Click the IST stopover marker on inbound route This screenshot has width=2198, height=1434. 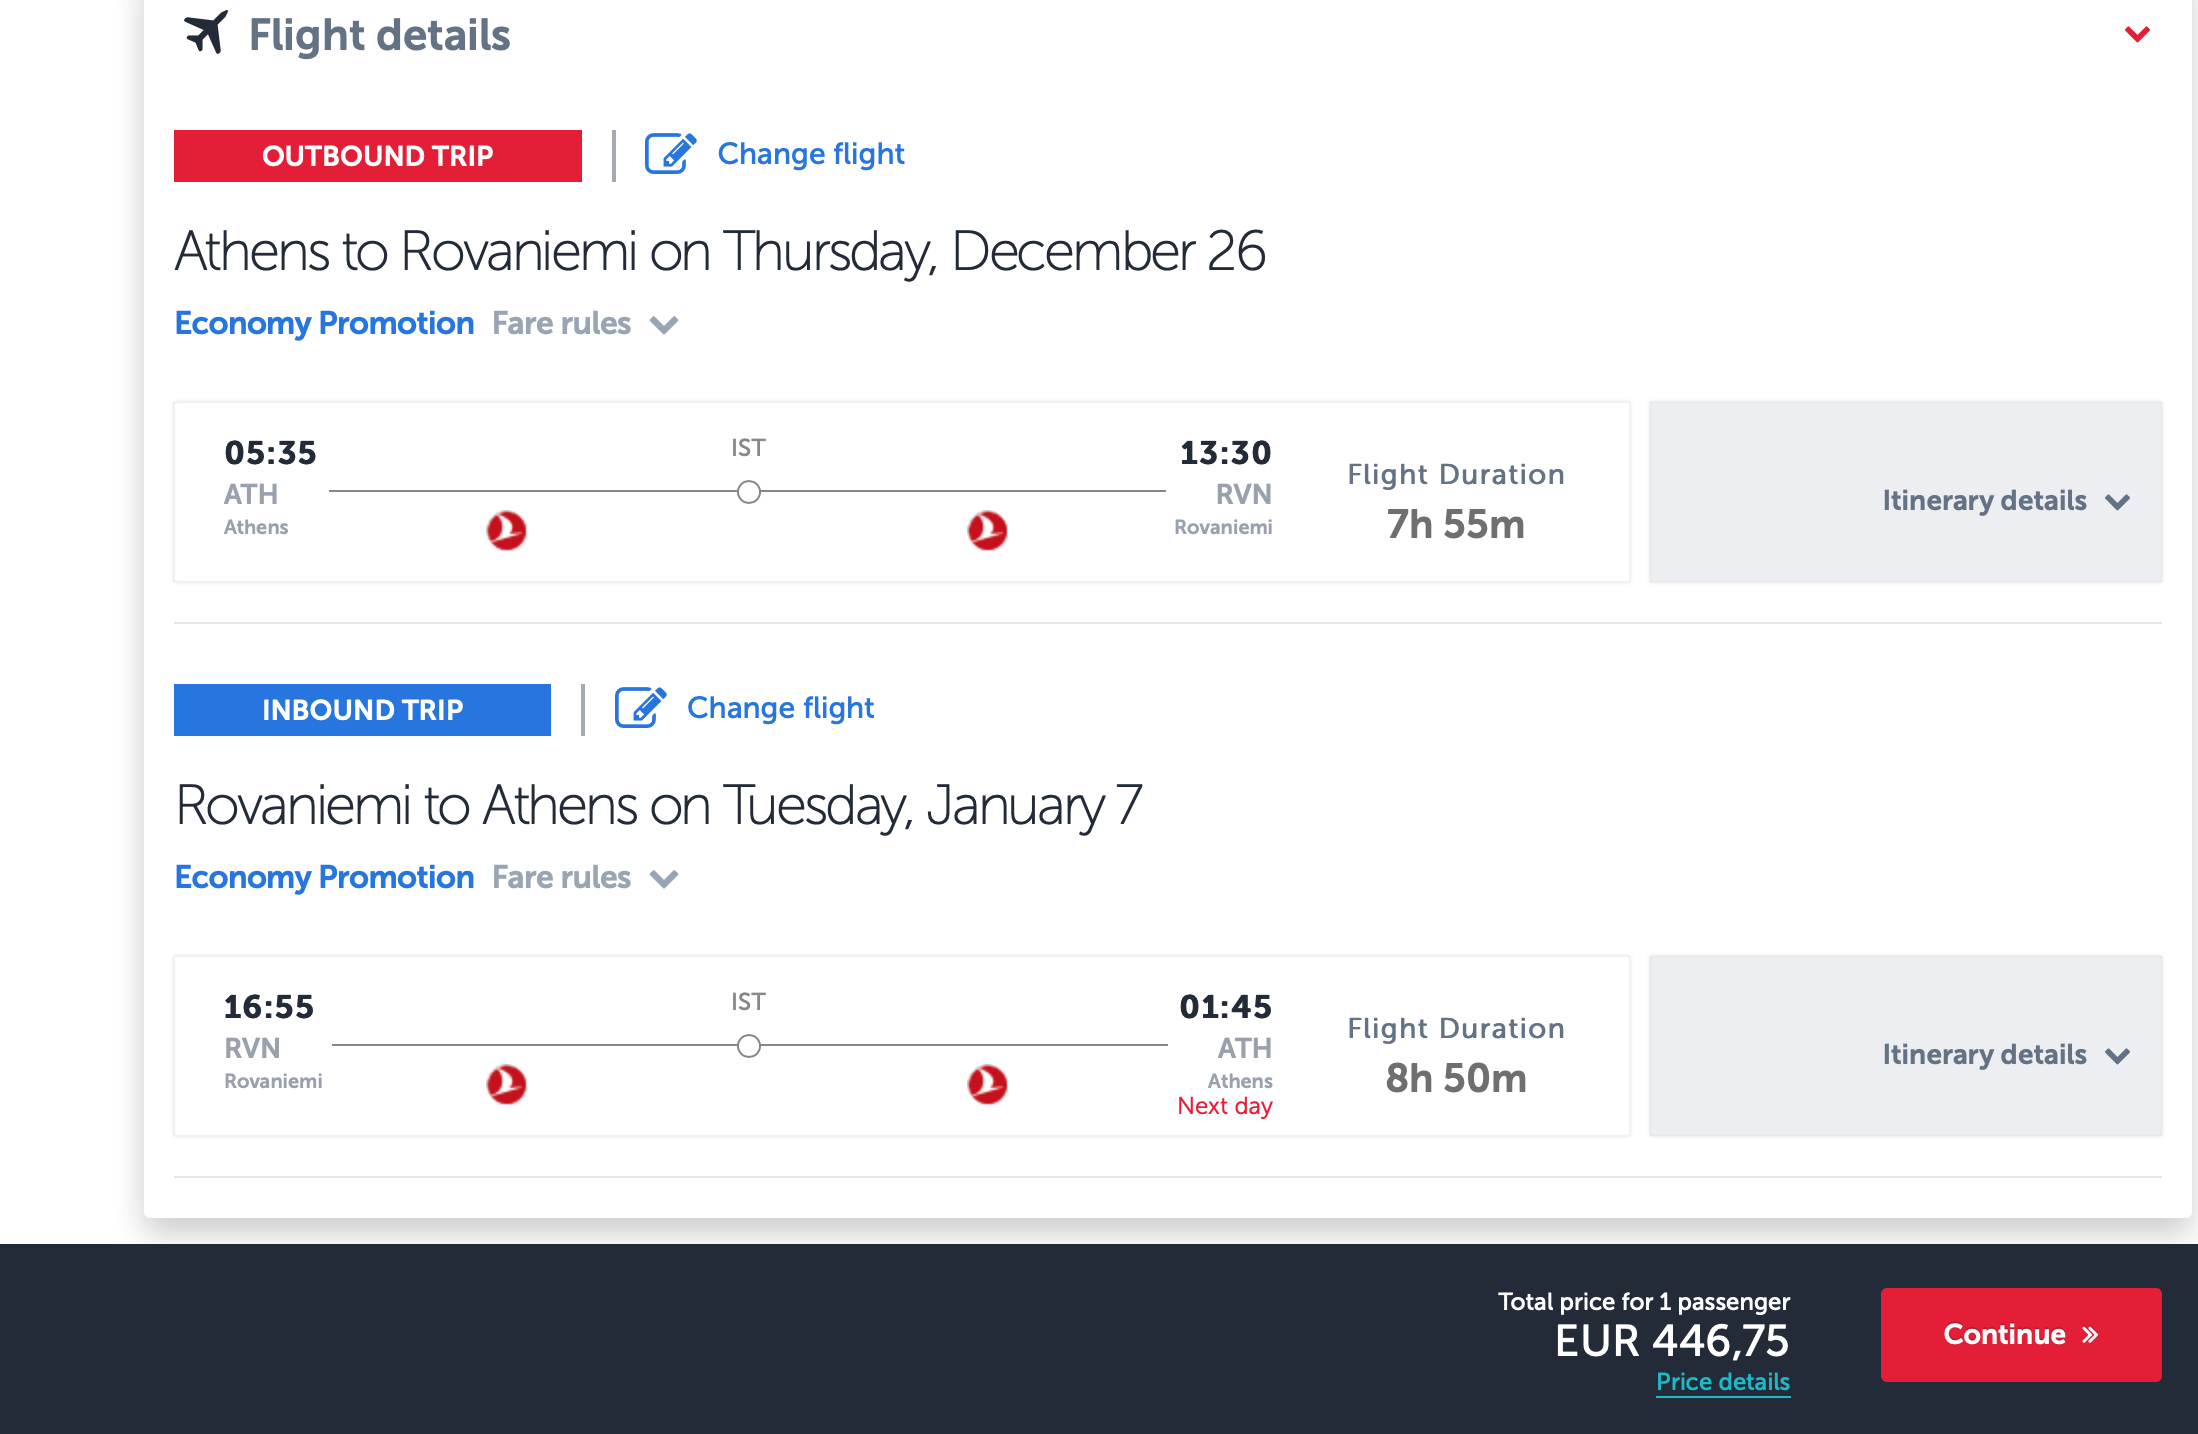click(748, 1046)
